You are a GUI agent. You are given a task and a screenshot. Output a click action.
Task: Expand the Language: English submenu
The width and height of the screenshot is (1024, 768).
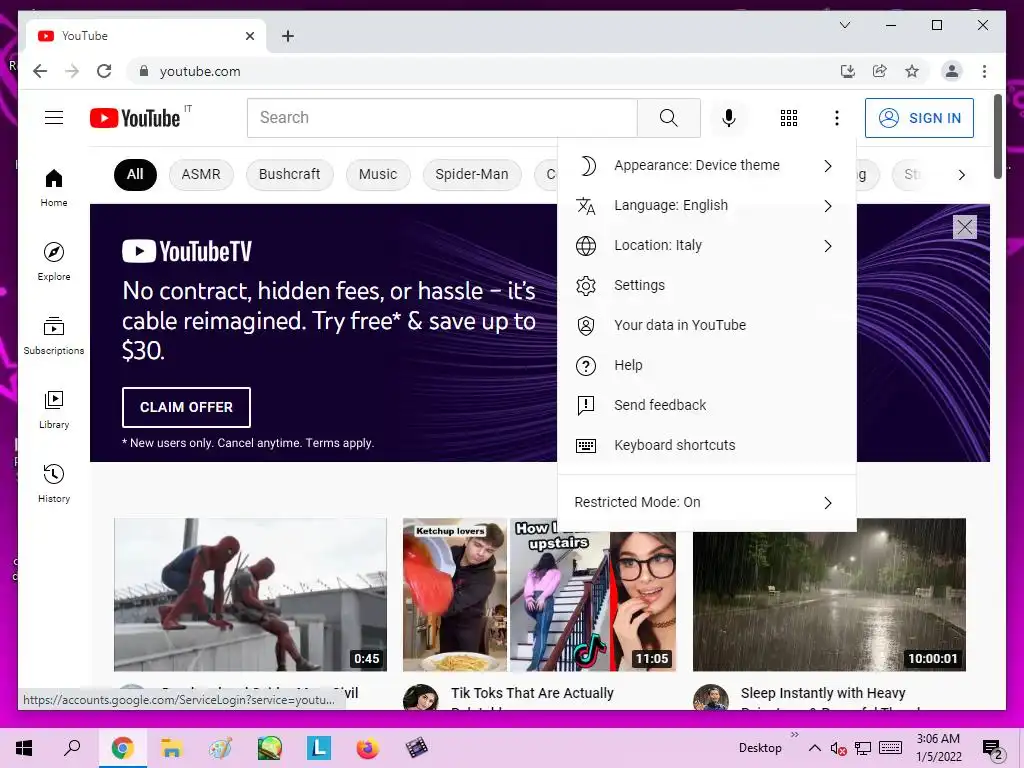pos(707,205)
